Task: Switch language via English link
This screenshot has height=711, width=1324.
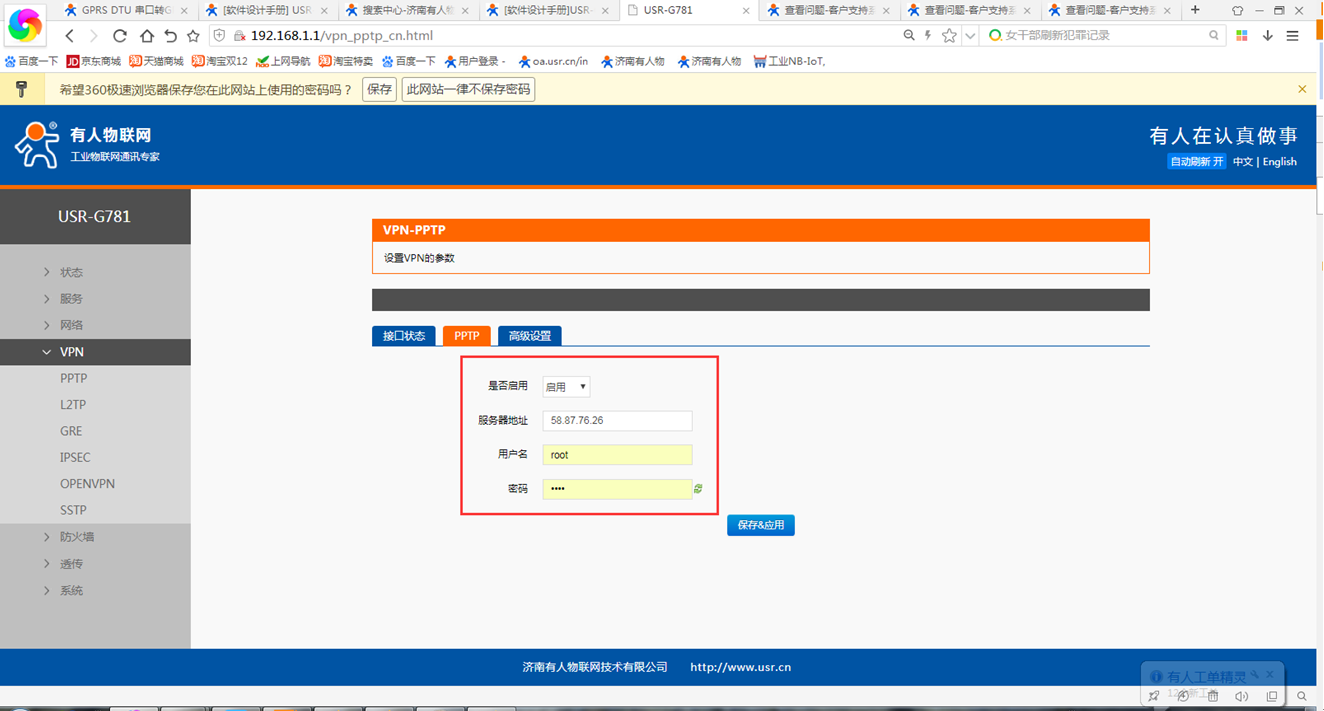Action: click(1279, 162)
